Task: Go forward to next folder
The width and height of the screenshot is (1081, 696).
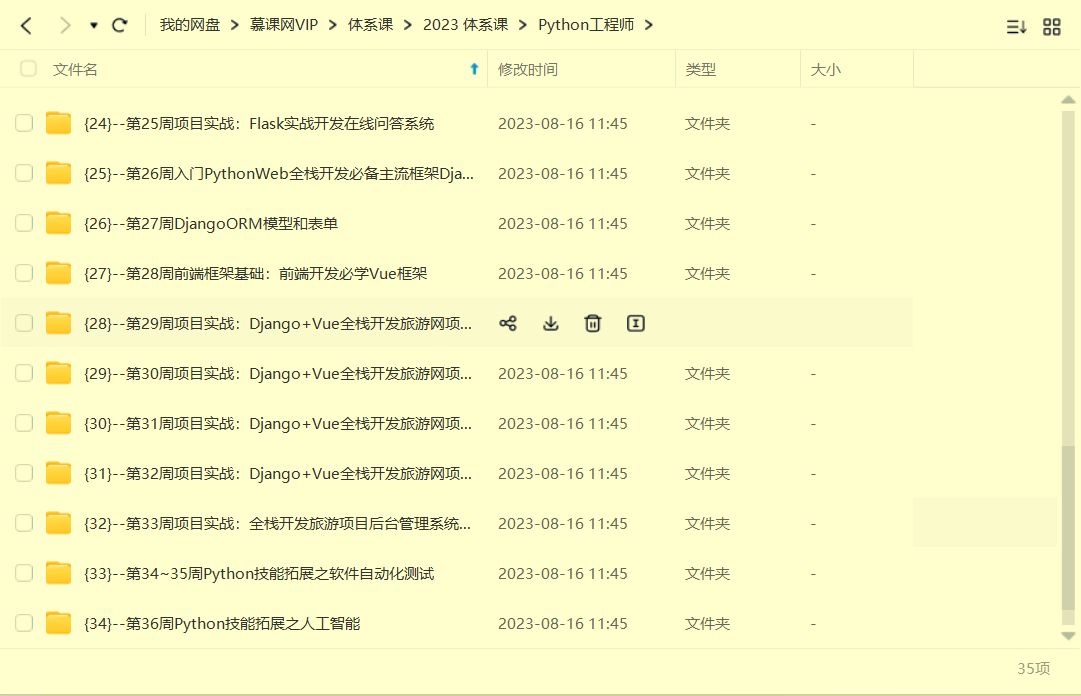Action: coord(65,26)
